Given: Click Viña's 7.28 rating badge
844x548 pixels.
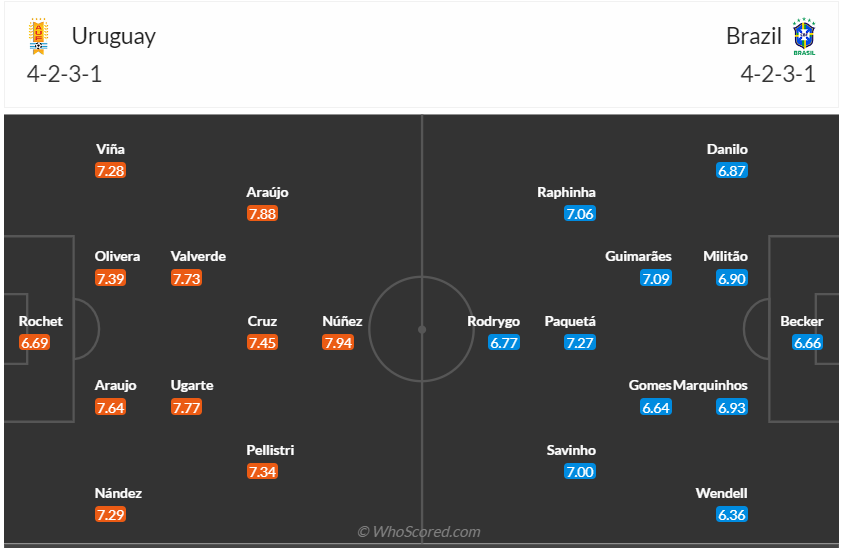Looking at the screenshot, I should tap(111, 171).
